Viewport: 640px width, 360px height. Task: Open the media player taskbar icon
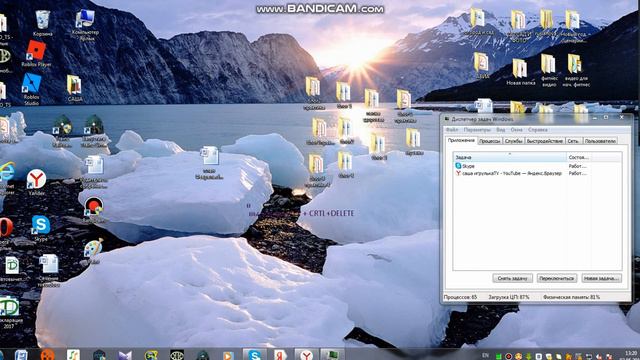click(x=228, y=355)
